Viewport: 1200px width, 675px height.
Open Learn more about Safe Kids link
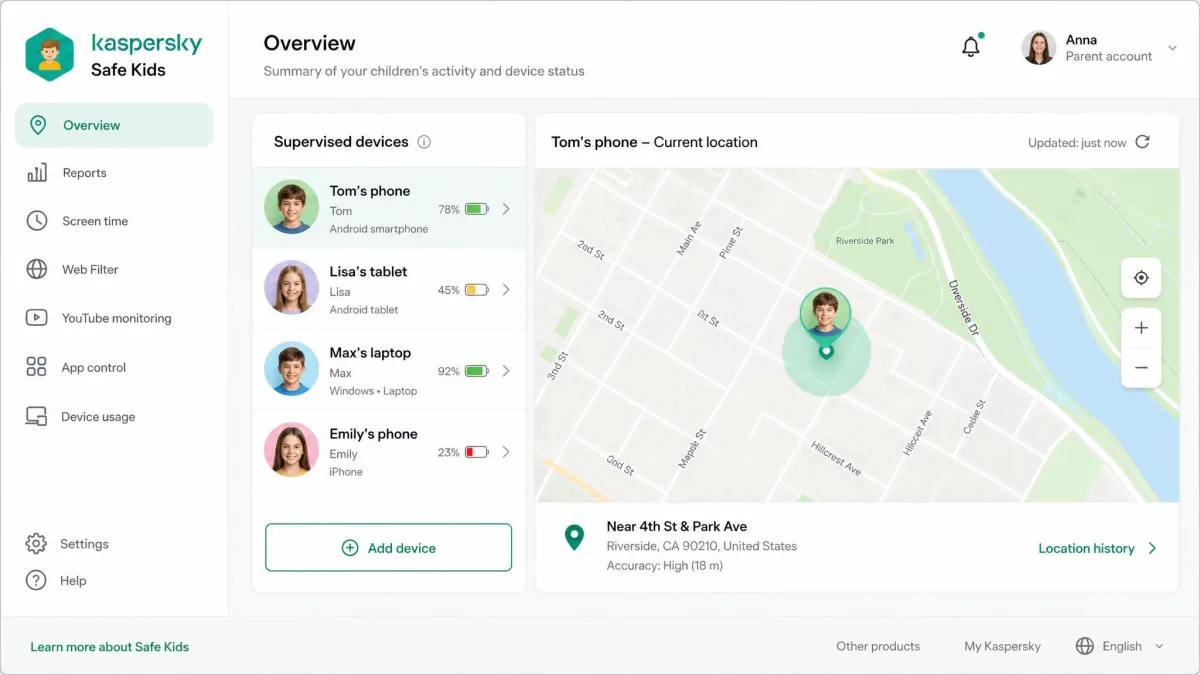coord(109,647)
